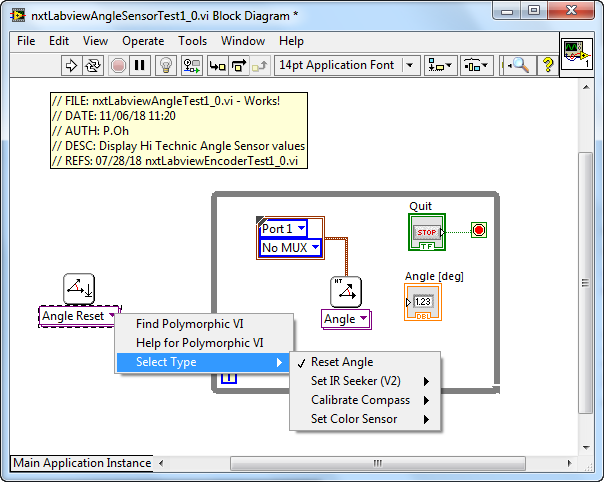Viewport: 604px width, 482px height.
Task: Click the Quit label text
Action: coord(420,206)
